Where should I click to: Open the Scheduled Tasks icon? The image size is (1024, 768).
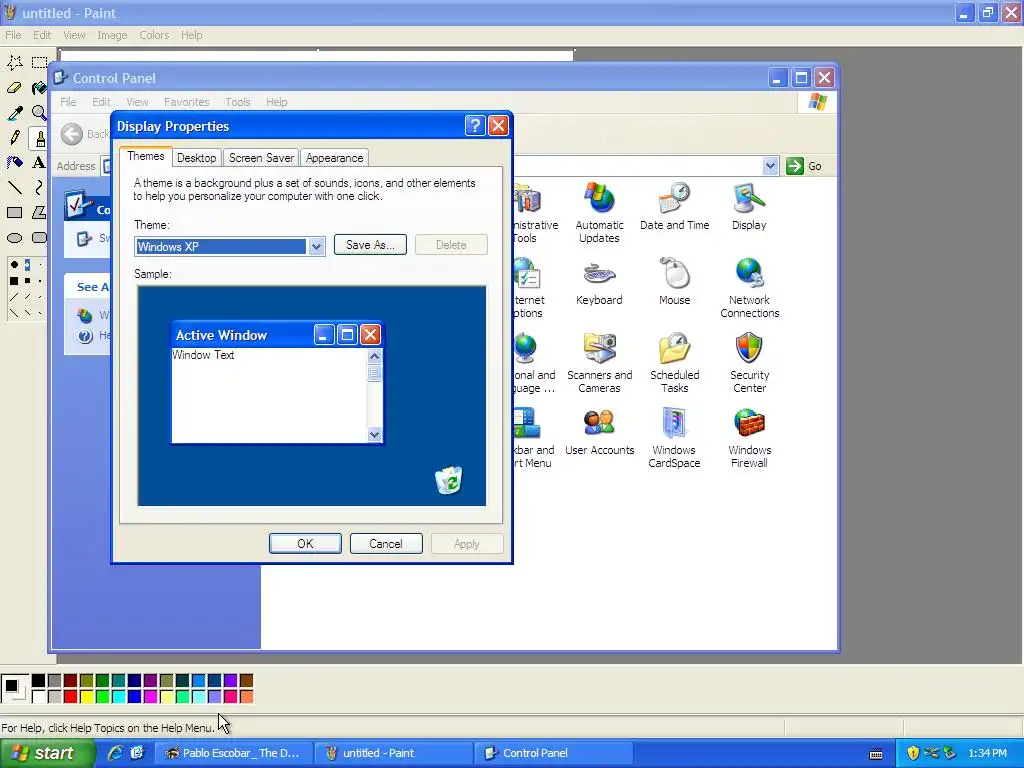tap(674, 363)
